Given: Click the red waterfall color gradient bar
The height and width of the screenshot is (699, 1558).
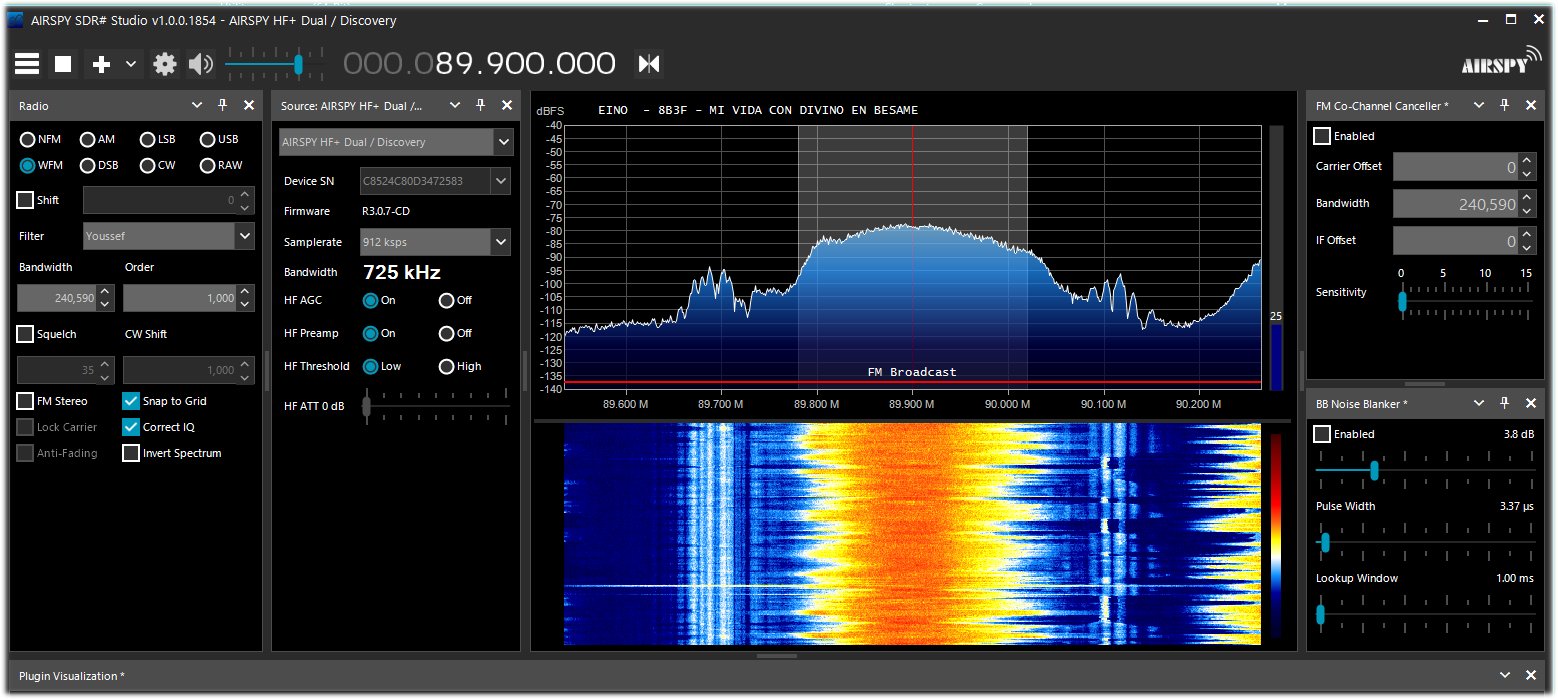Looking at the screenshot, I should click(1275, 535).
